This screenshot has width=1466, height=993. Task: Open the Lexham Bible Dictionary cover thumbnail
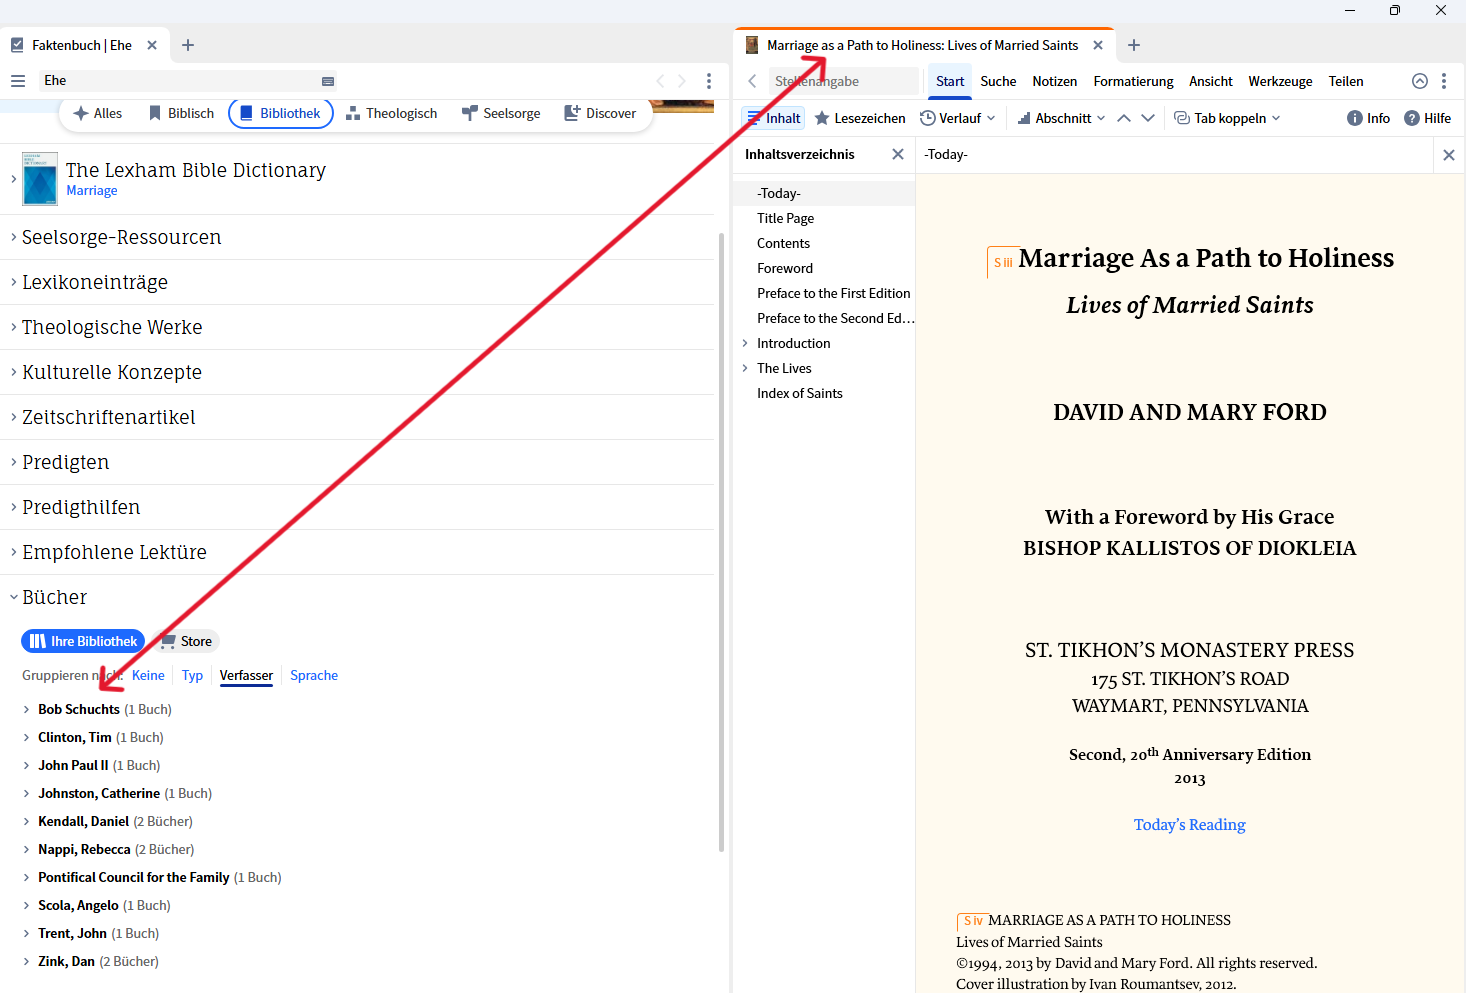point(40,179)
